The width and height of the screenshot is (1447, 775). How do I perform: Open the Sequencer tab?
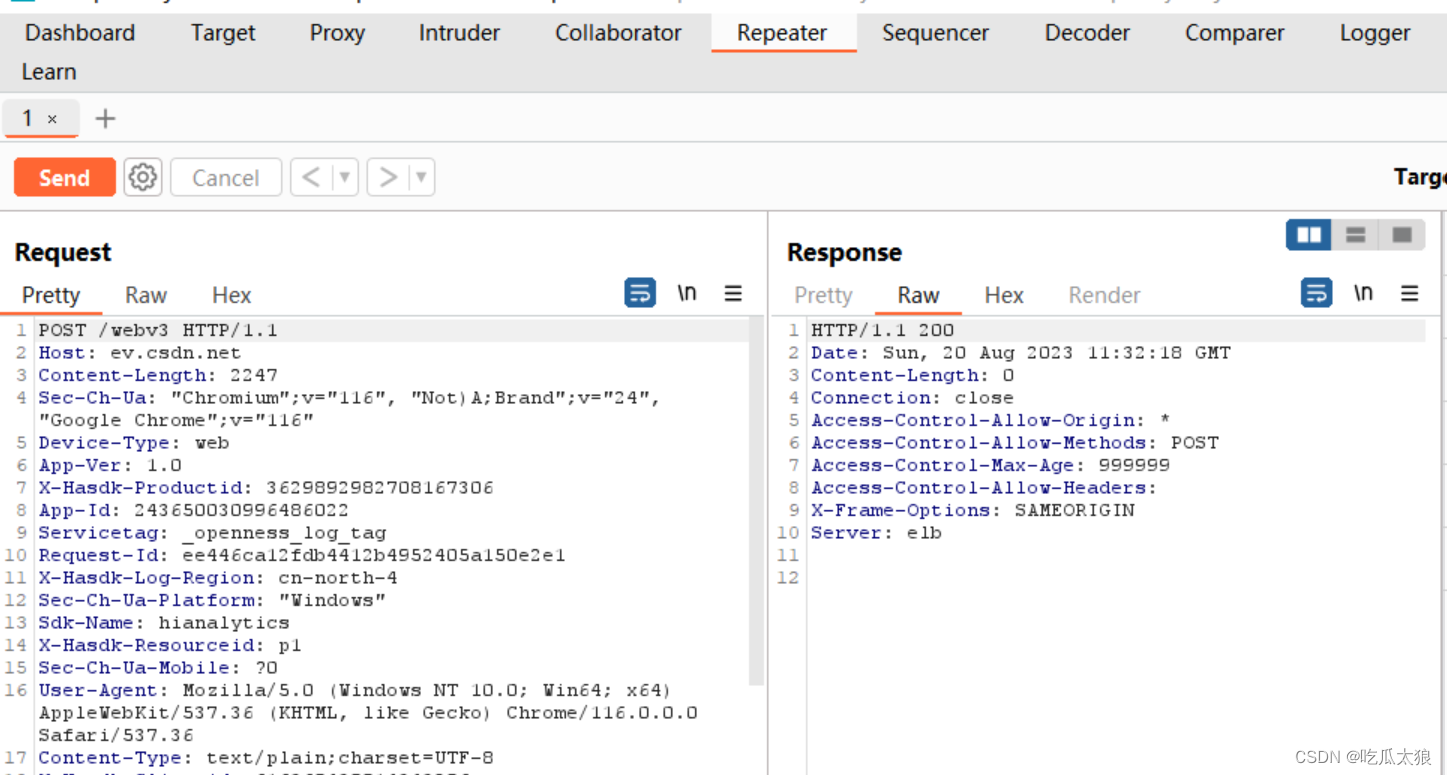(x=935, y=33)
